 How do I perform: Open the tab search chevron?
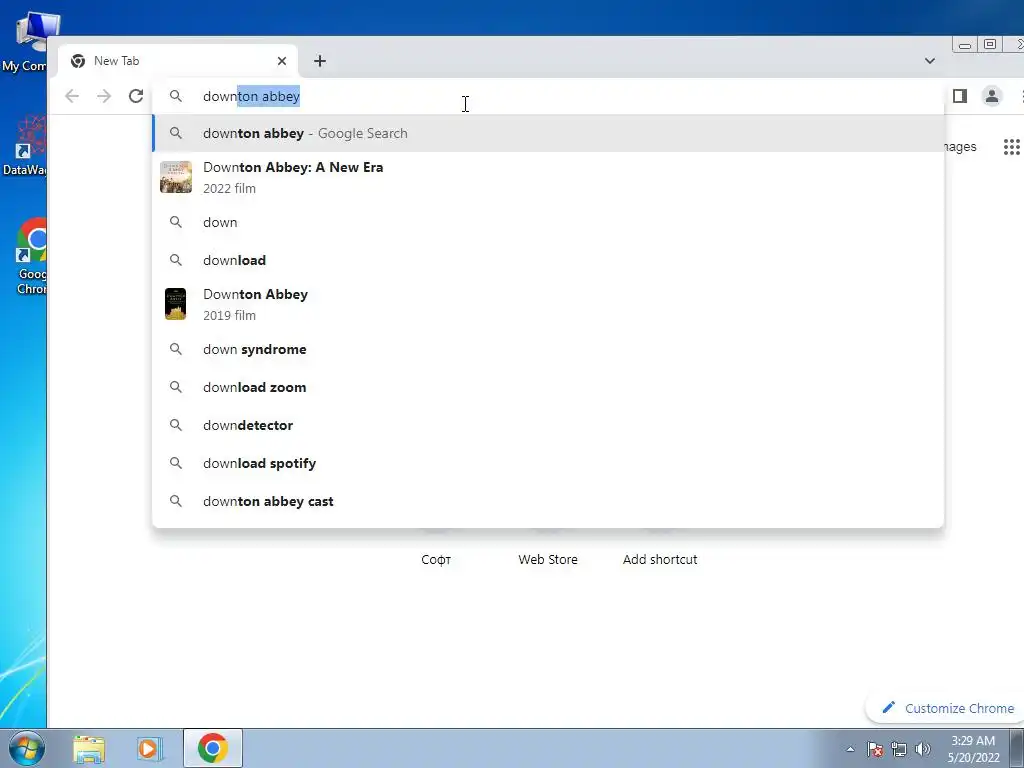tap(929, 61)
